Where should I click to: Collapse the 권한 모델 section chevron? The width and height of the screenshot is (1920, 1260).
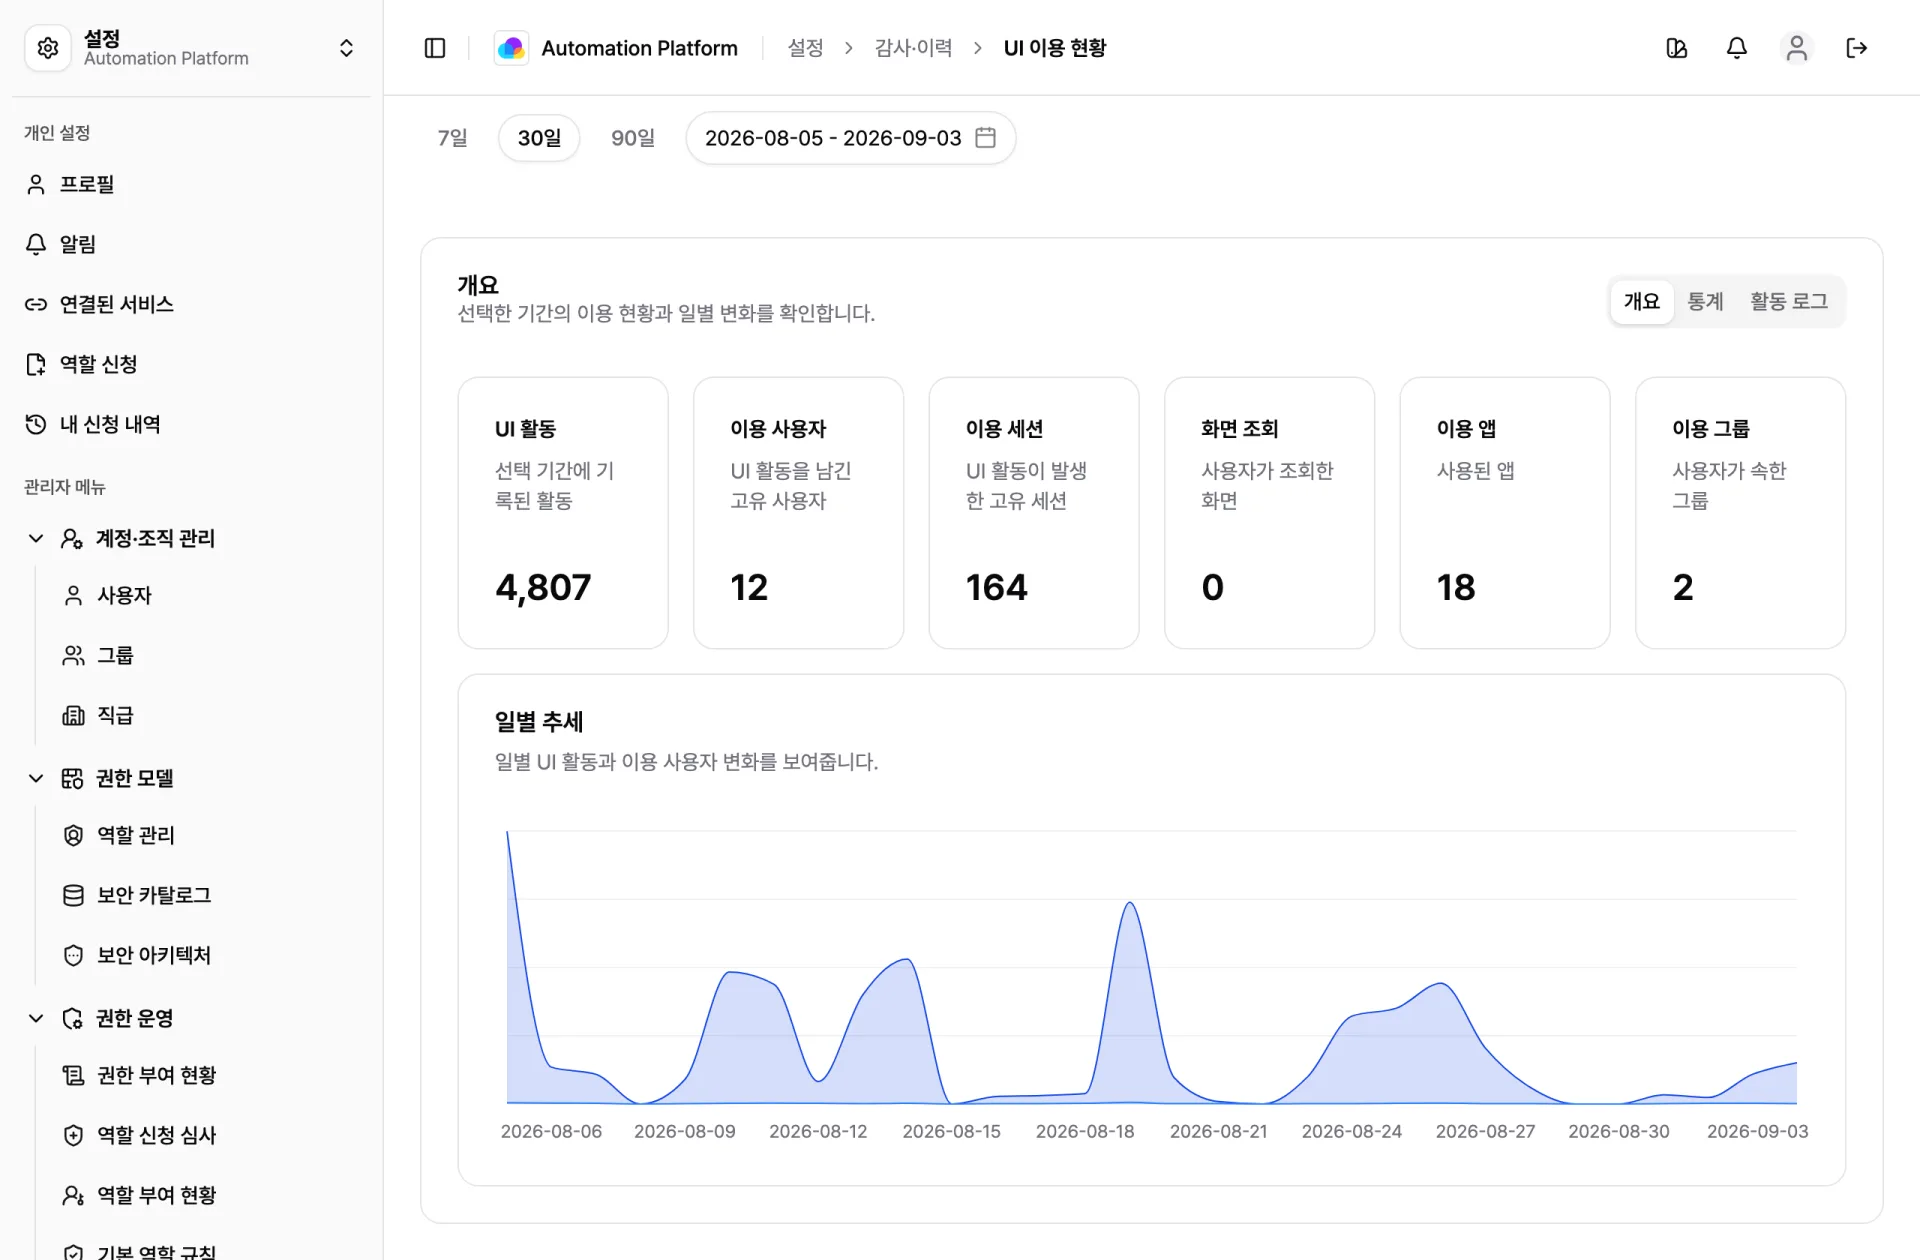(36, 778)
